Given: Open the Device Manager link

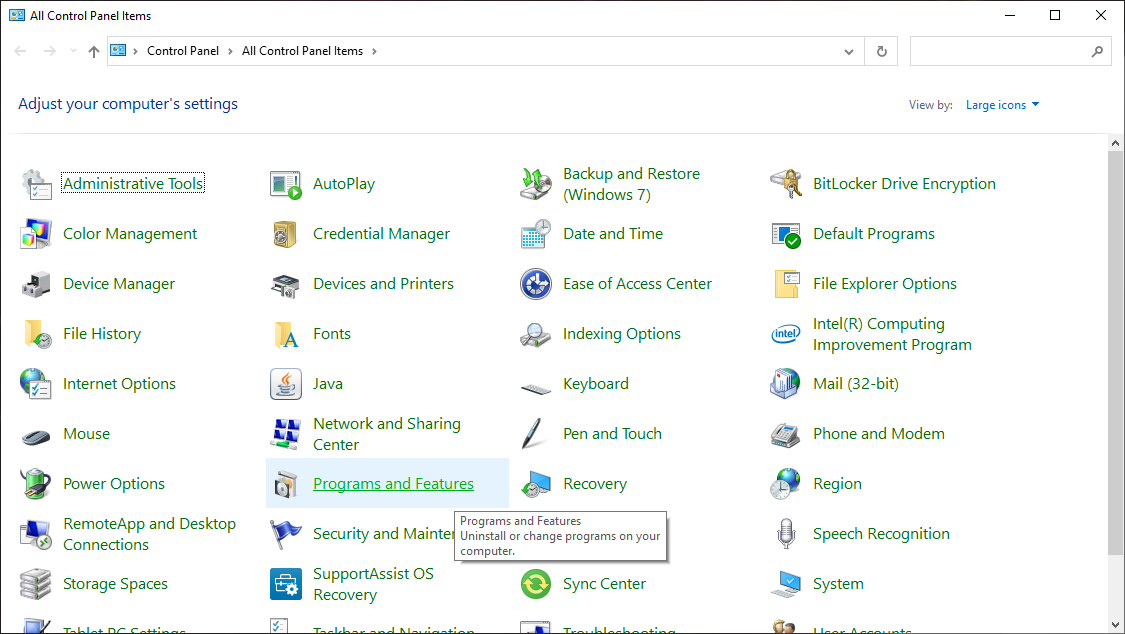Looking at the screenshot, I should [119, 284].
